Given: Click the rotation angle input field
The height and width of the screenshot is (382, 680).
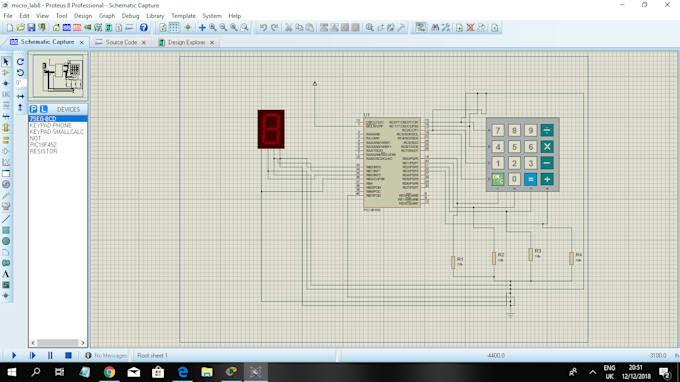Looking at the screenshot, I should (20, 82).
